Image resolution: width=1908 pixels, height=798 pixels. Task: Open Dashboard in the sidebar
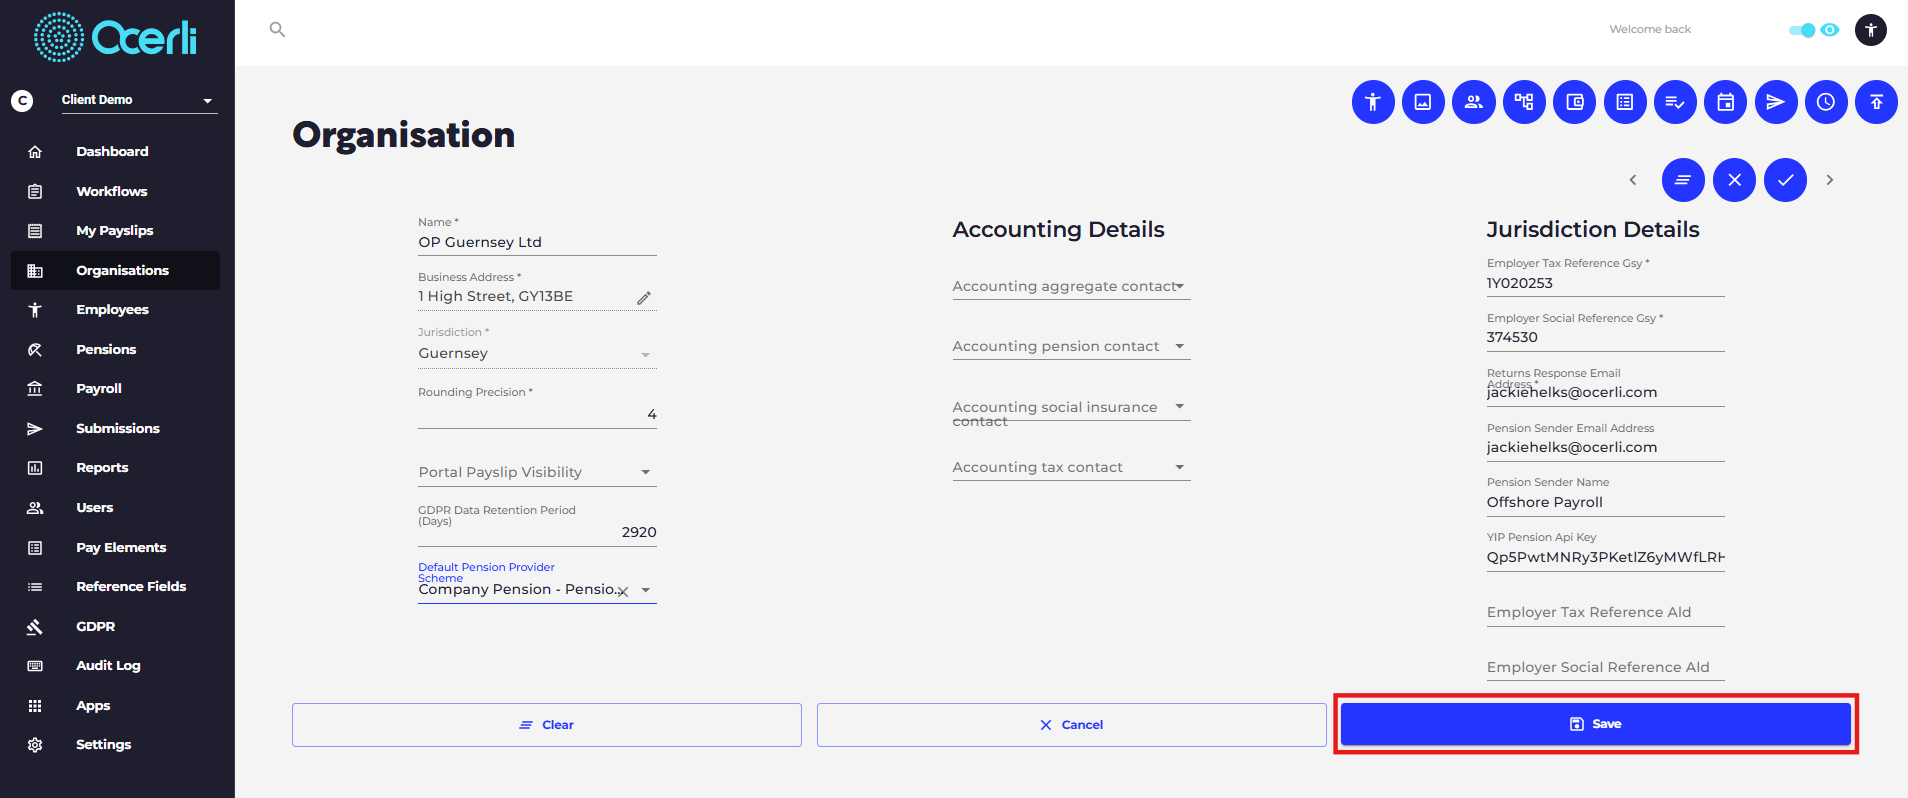point(115,151)
